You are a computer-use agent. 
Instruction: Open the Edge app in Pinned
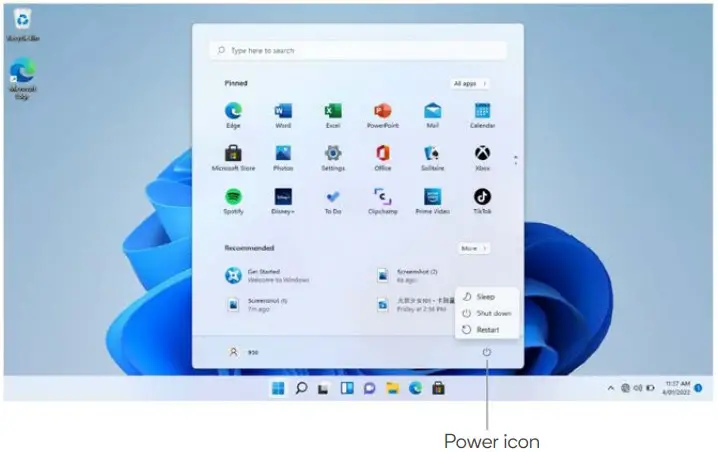[x=233, y=115]
